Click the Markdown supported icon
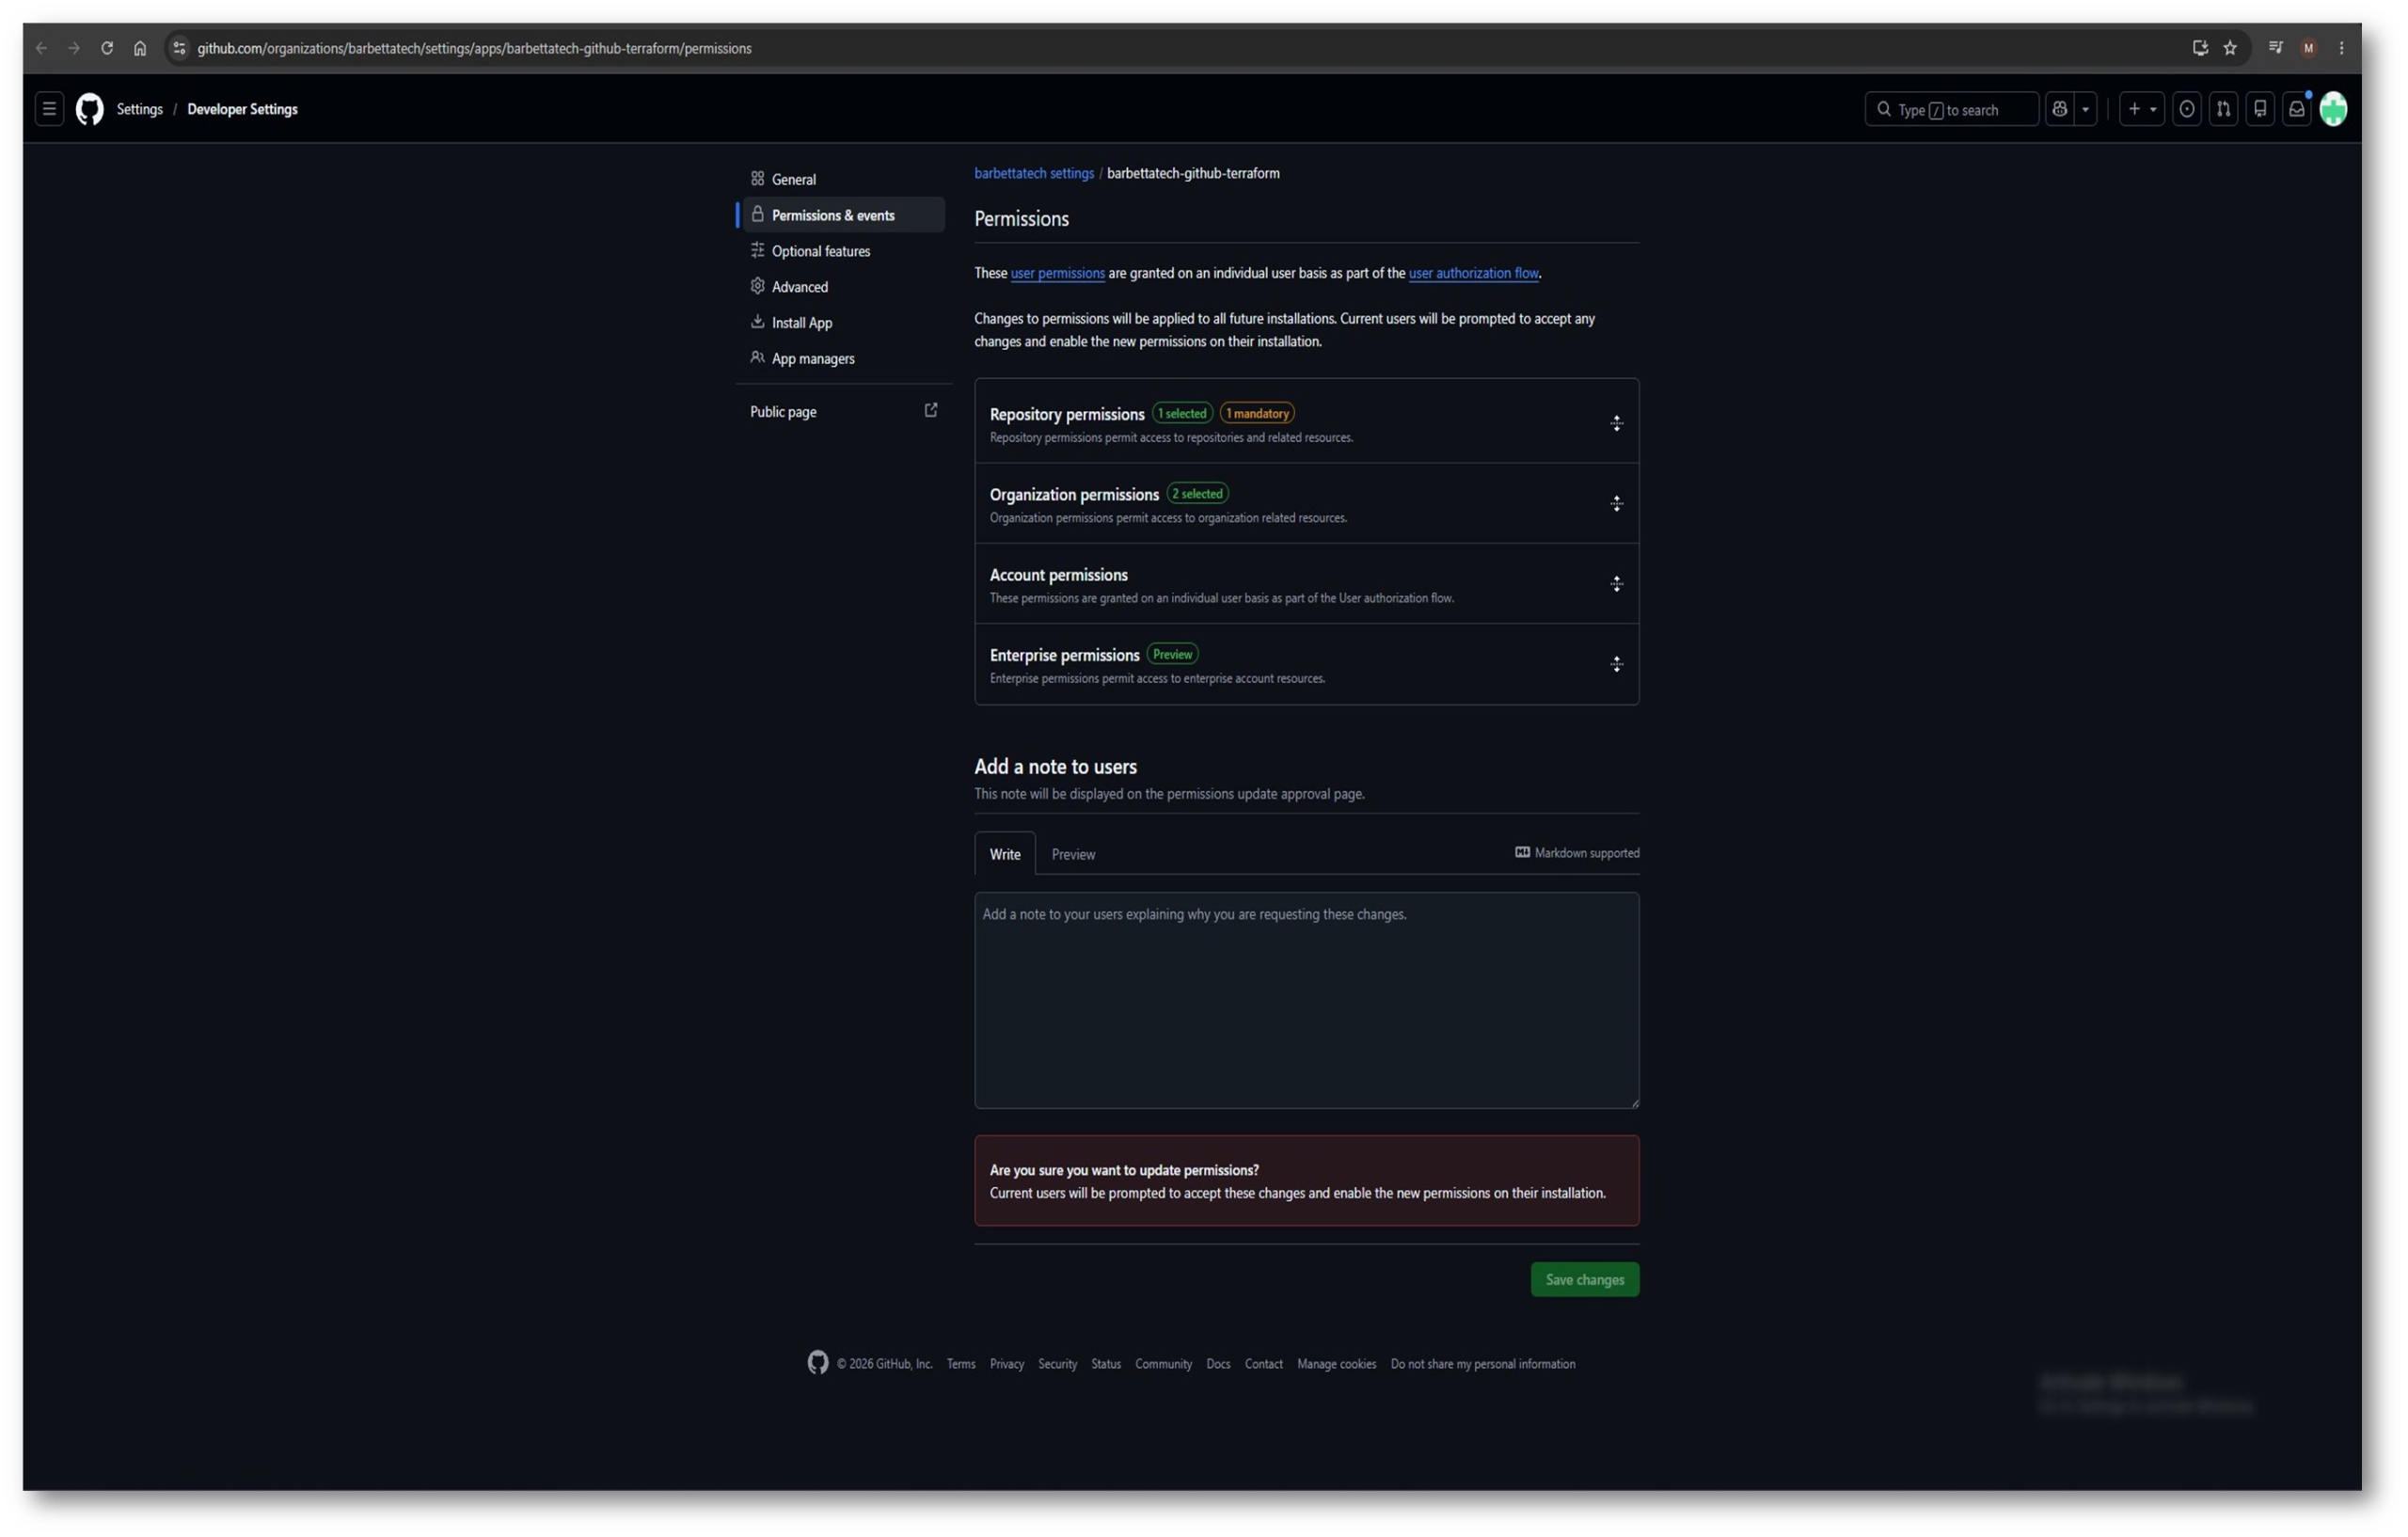The height and width of the screenshot is (1537, 2408). tap(1522, 853)
